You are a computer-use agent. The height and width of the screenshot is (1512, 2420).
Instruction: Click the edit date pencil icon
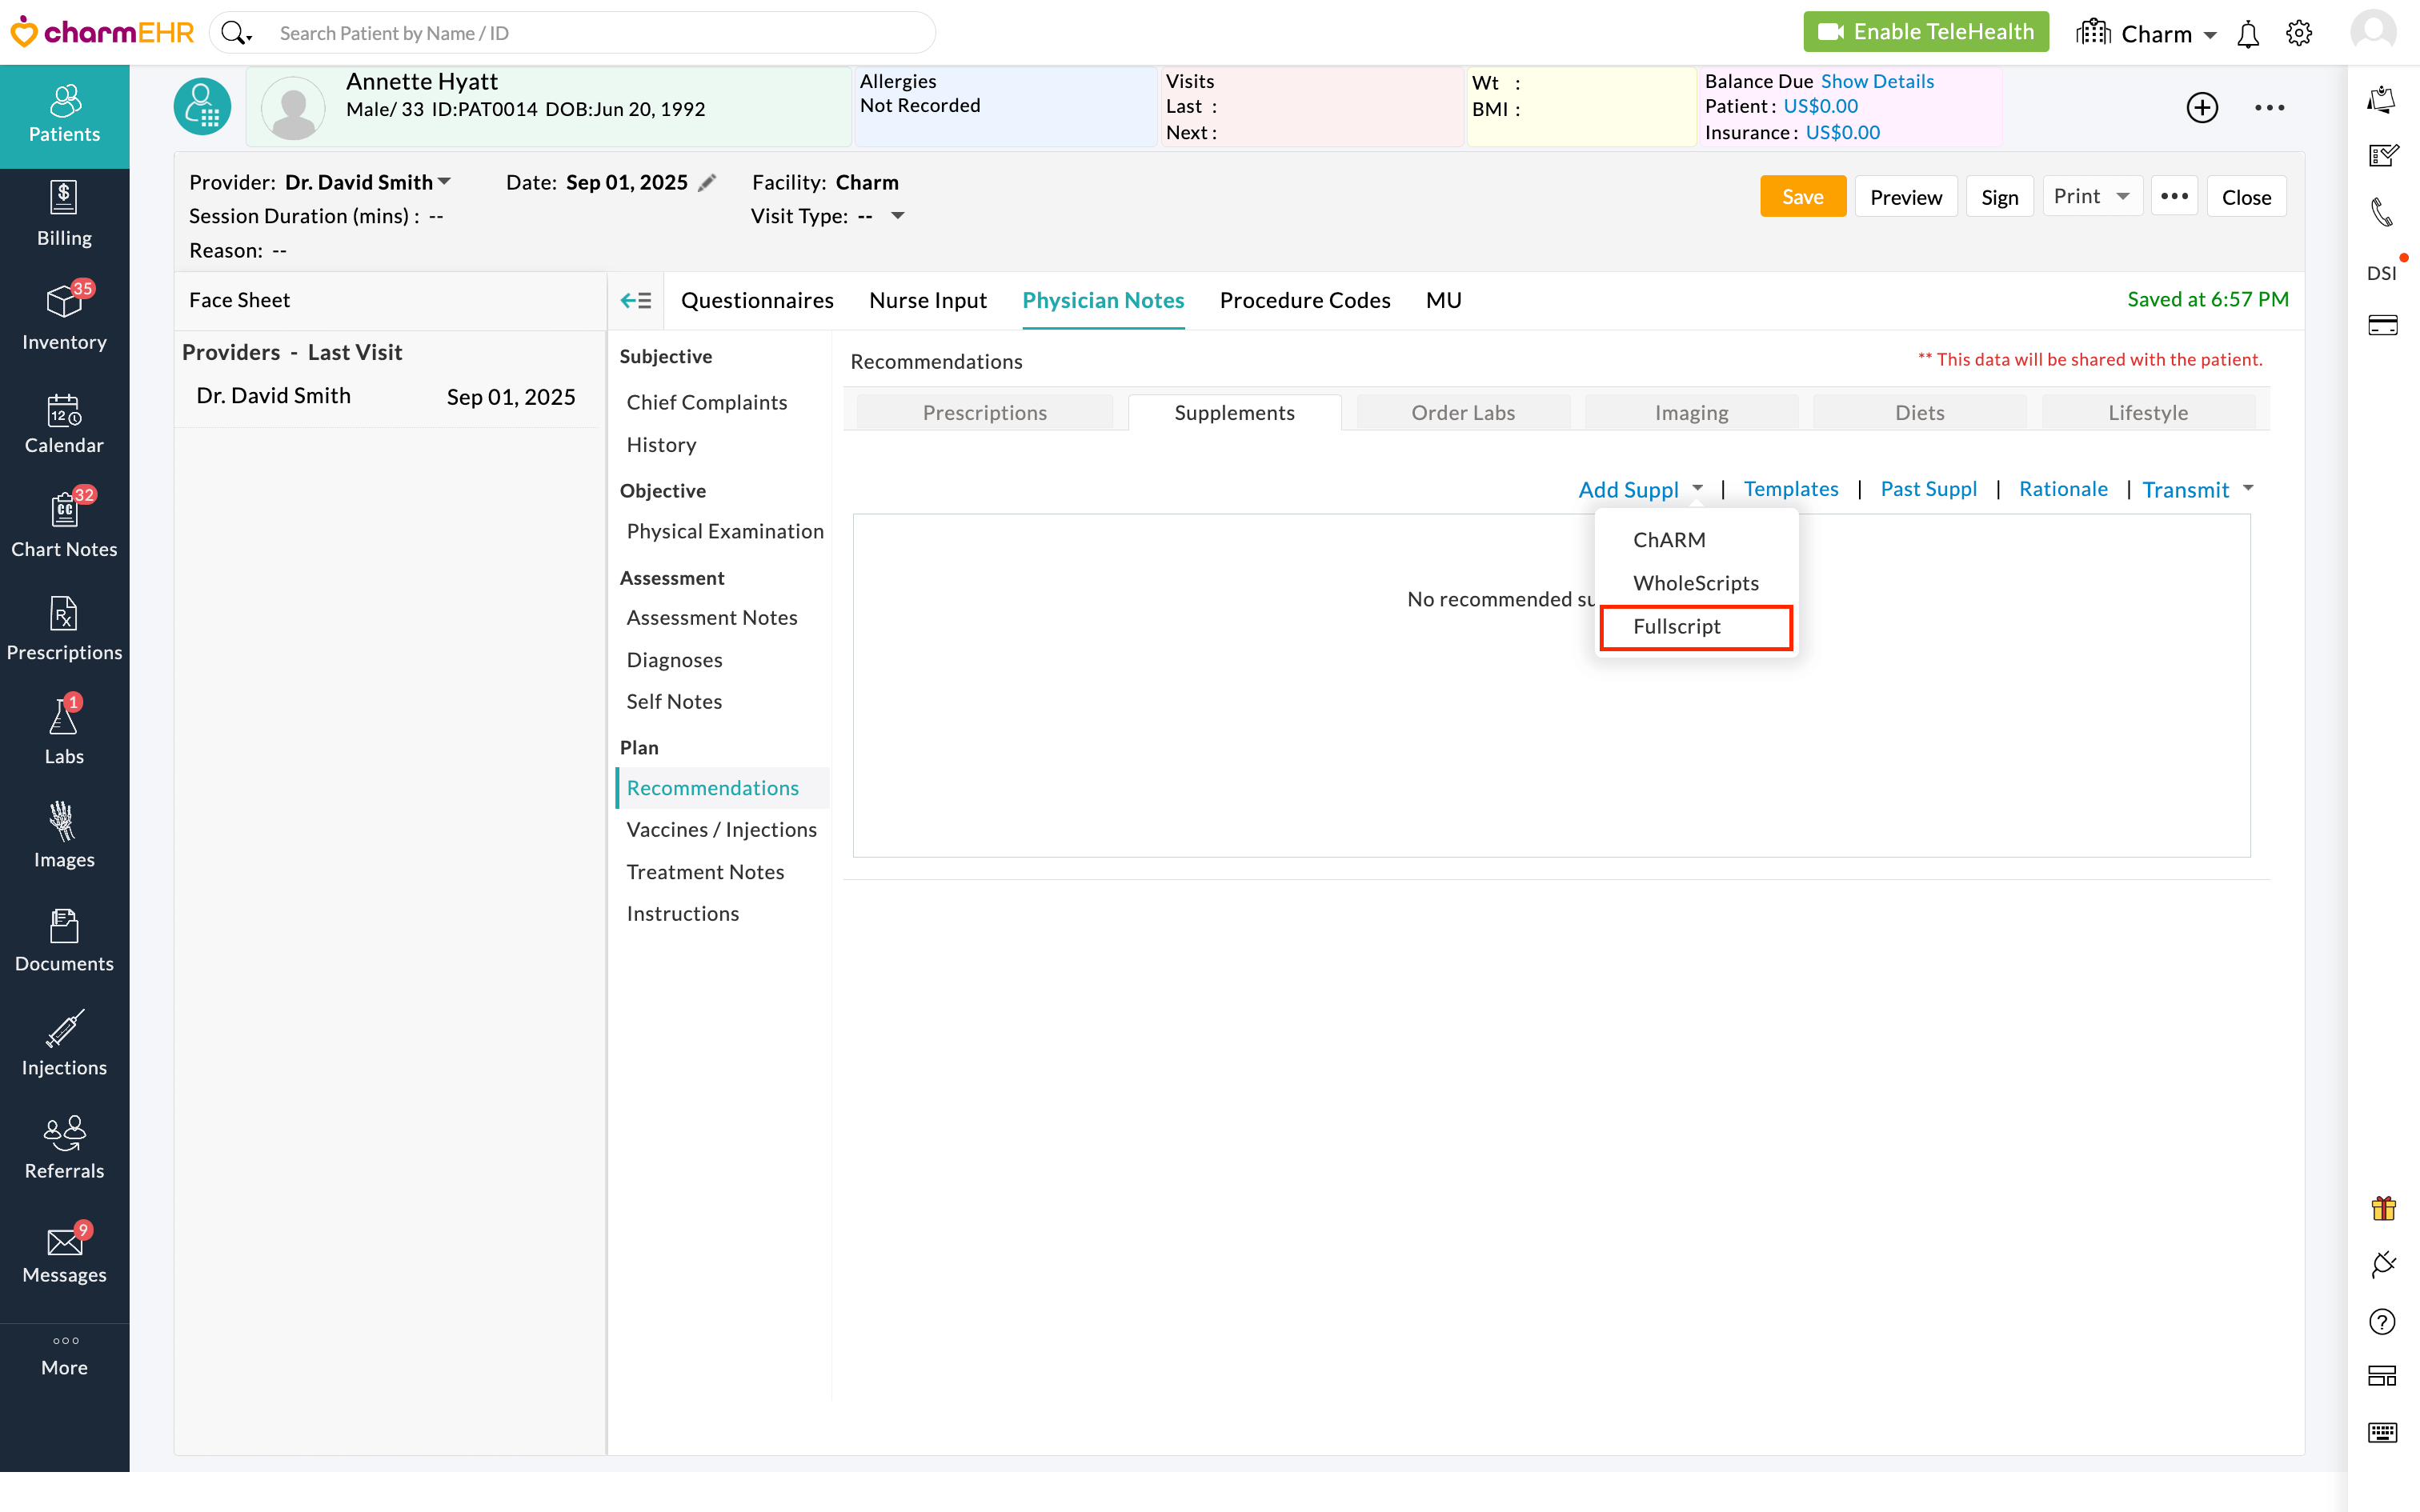707,183
